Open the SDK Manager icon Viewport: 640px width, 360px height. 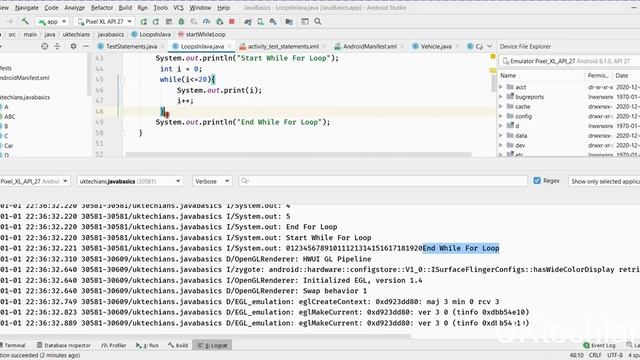(x=273, y=21)
